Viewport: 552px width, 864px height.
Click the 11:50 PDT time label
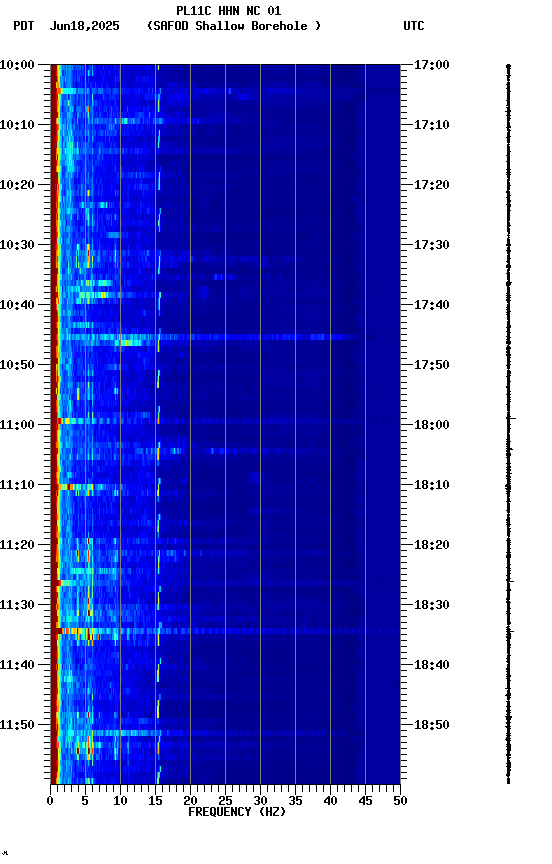17,725
